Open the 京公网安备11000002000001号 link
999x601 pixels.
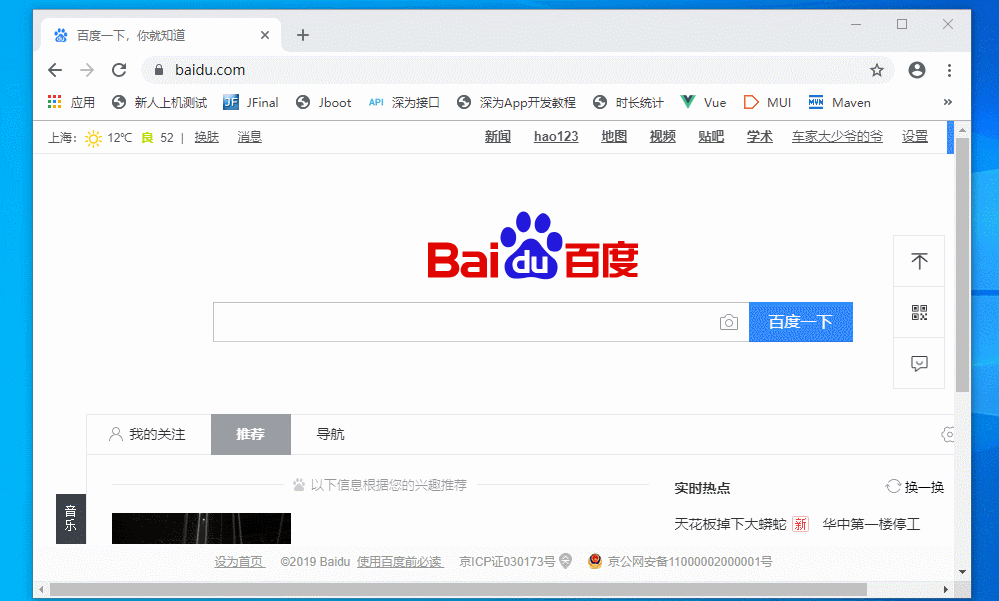pyautogui.click(x=689, y=561)
